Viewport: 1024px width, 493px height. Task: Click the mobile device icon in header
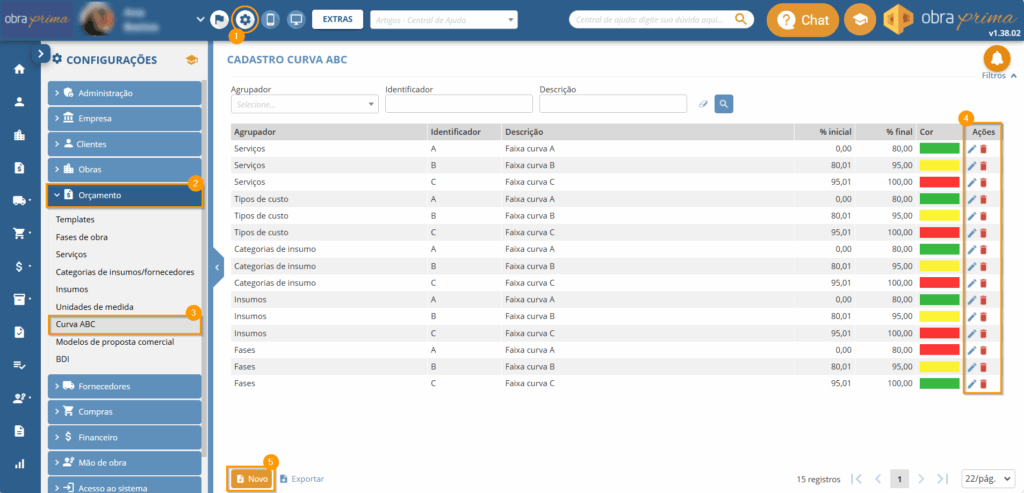(270, 19)
